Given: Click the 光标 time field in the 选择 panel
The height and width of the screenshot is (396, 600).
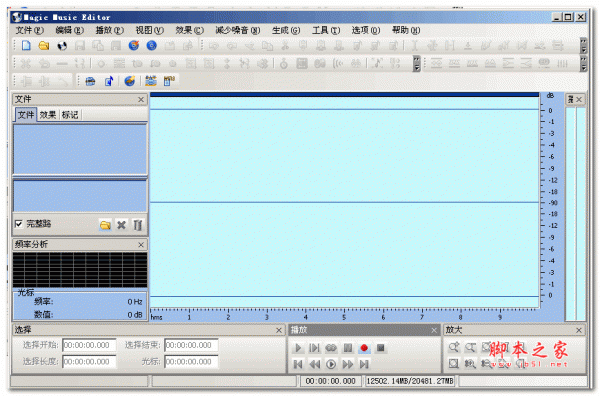Looking at the screenshot, I should point(191,362).
